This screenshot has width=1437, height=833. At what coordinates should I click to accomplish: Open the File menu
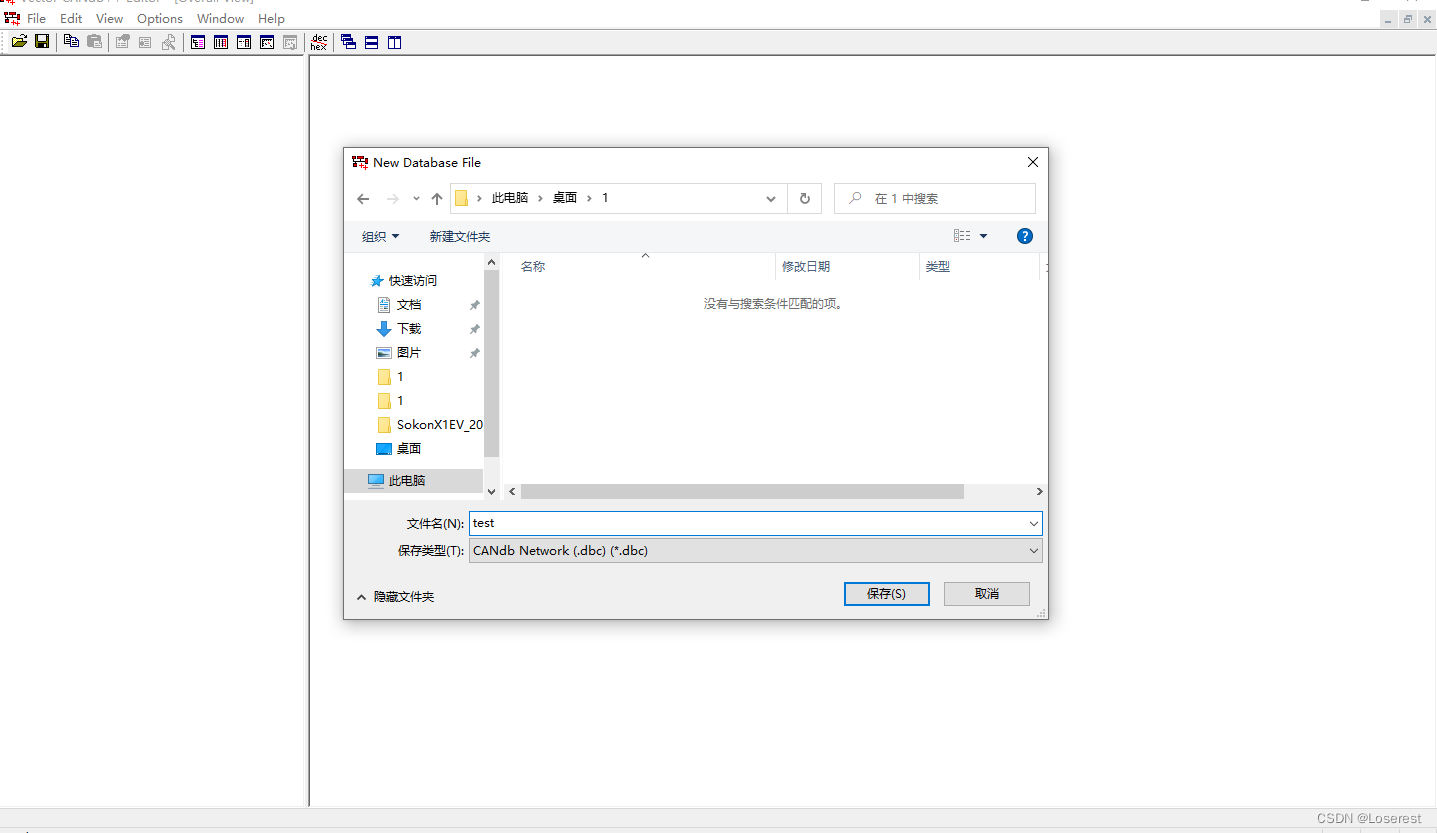(x=36, y=18)
